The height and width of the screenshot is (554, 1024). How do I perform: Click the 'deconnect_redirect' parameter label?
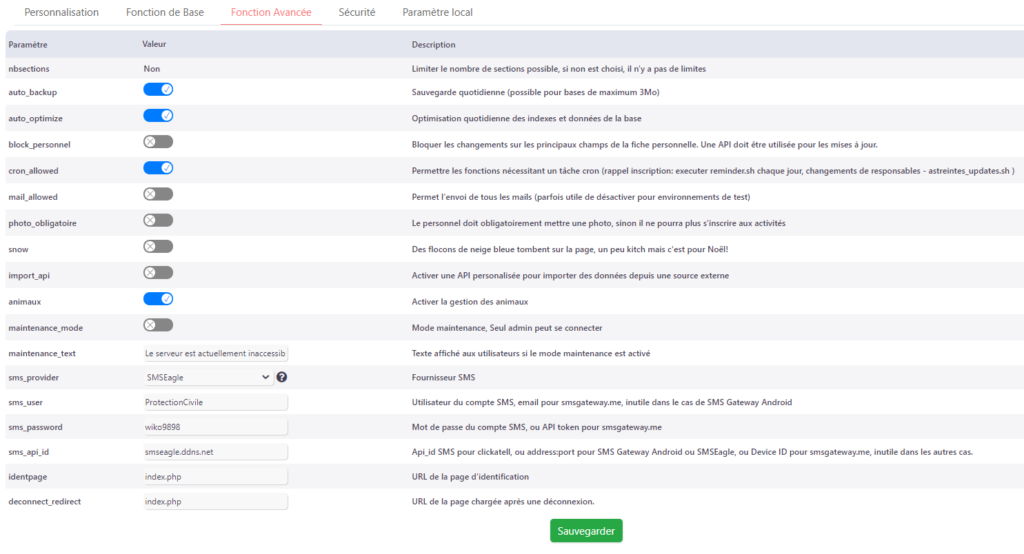[x=44, y=502]
